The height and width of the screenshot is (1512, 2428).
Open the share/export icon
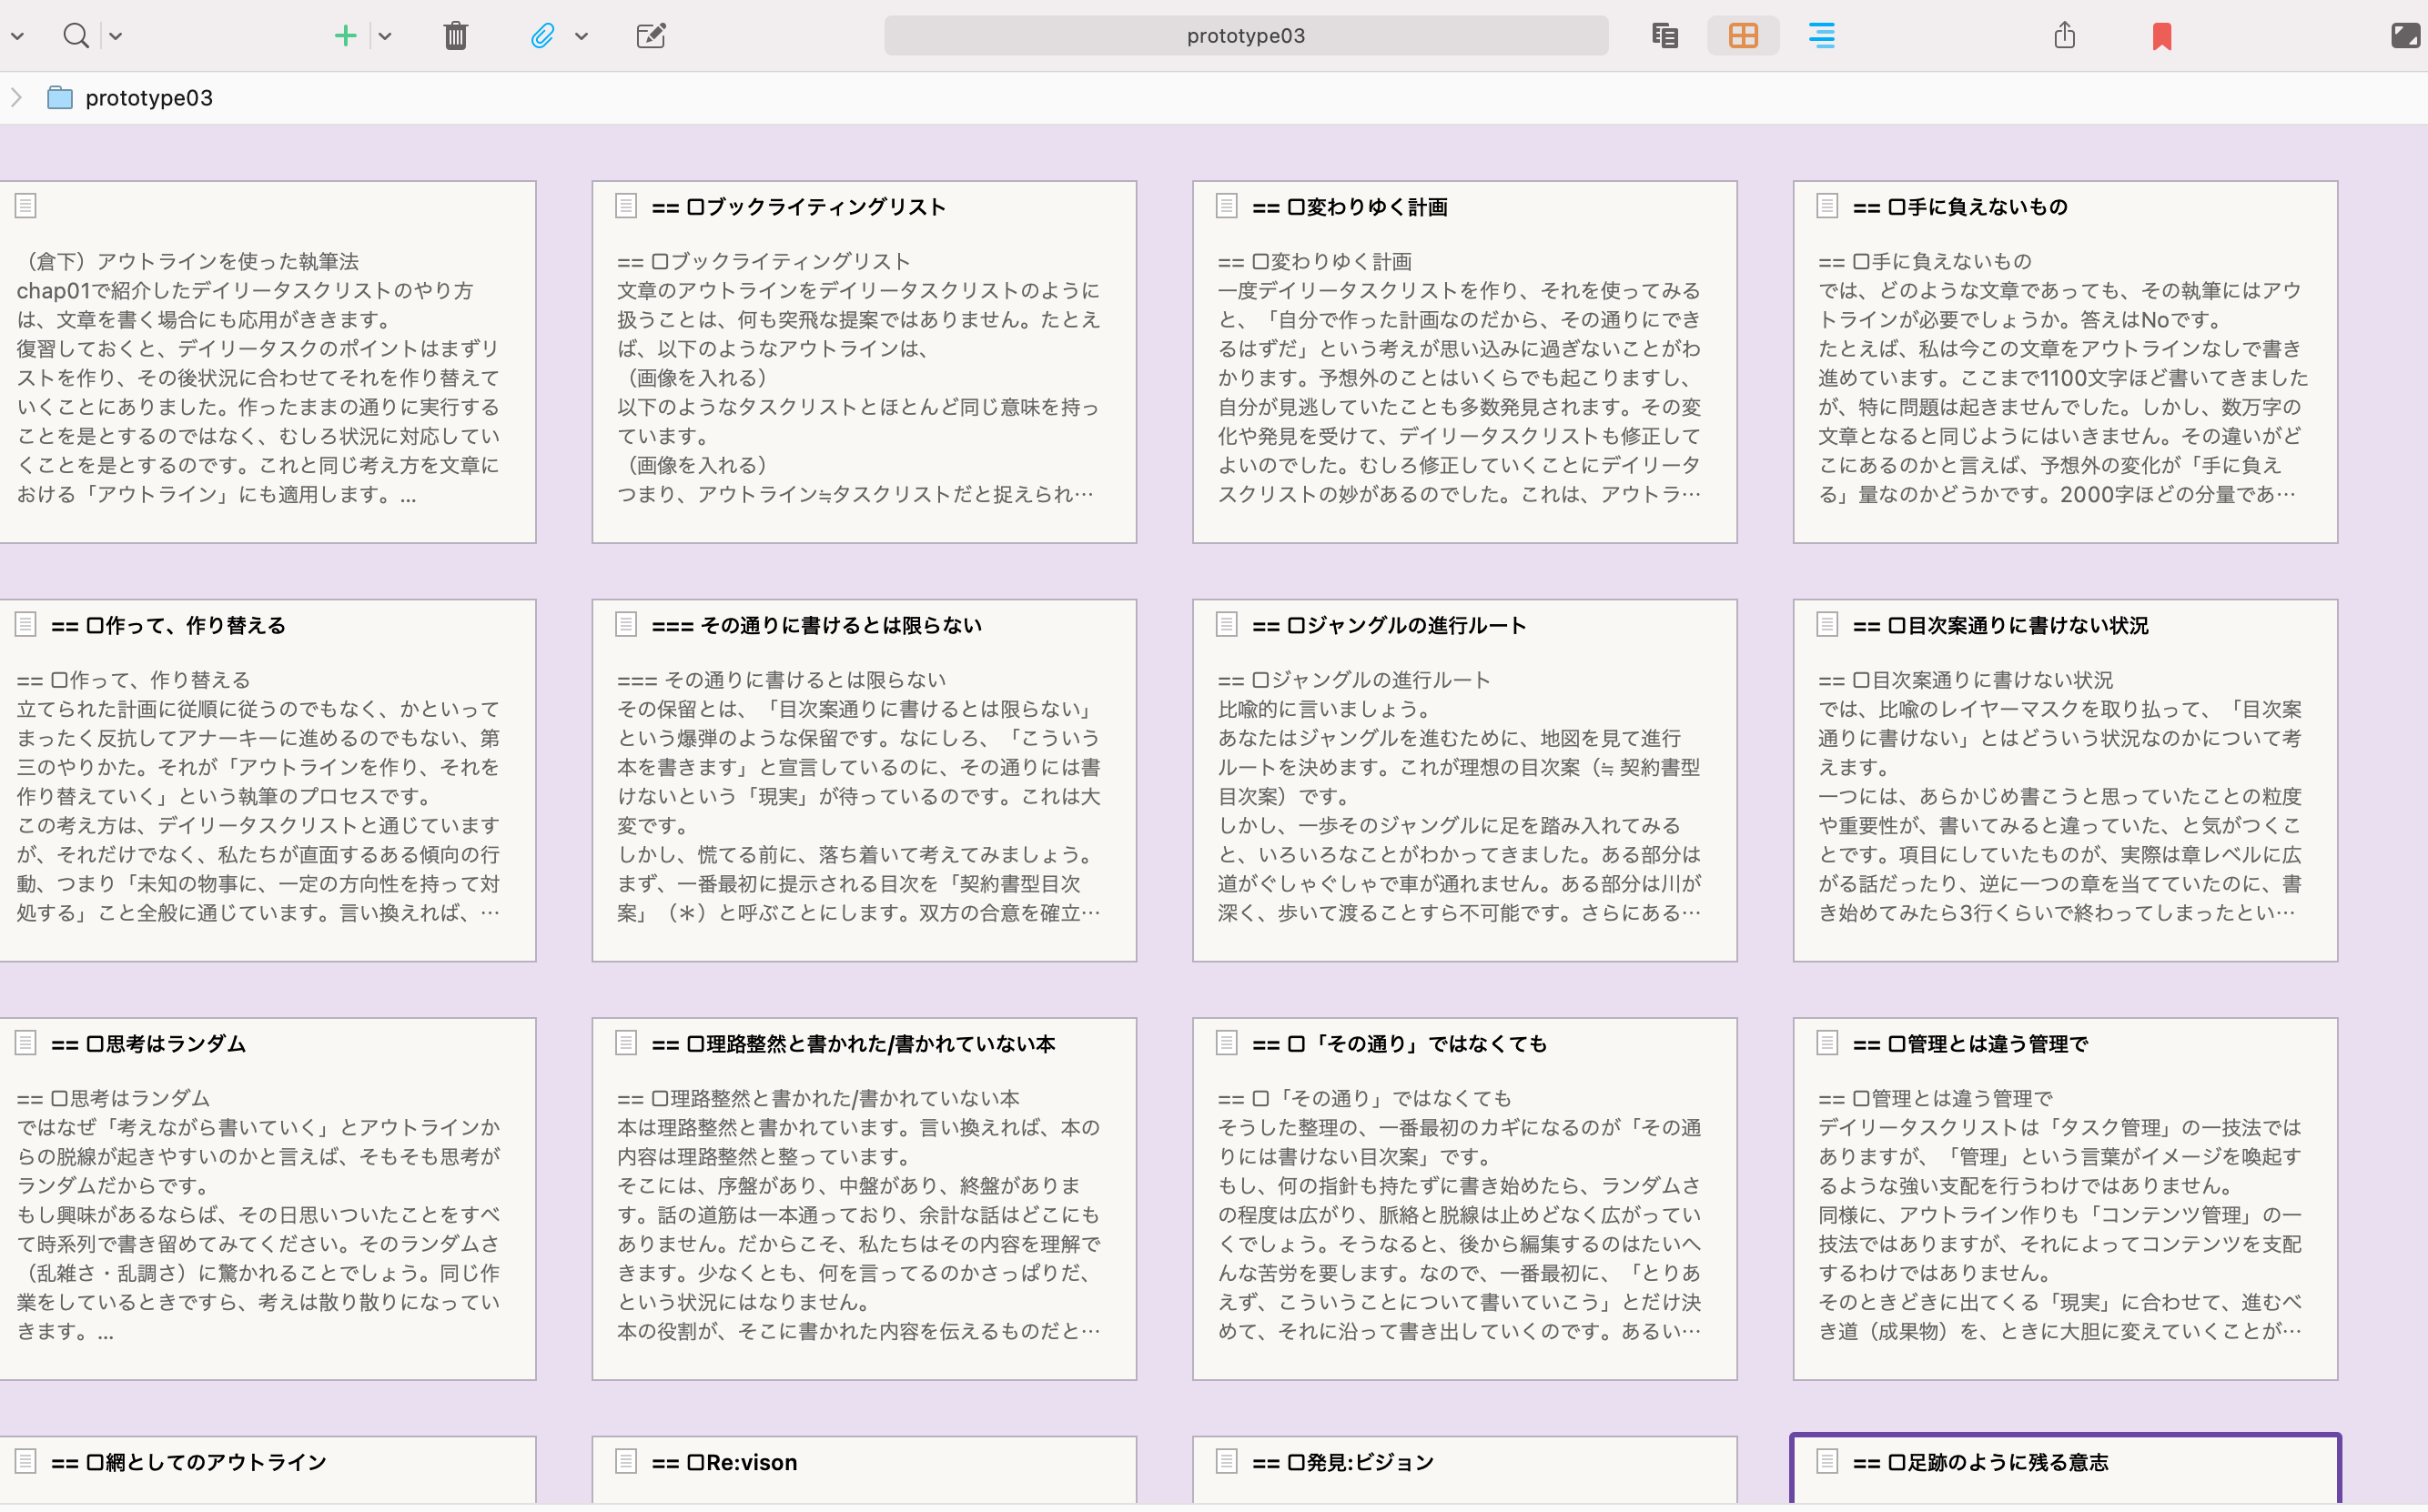click(x=2065, y=35)
